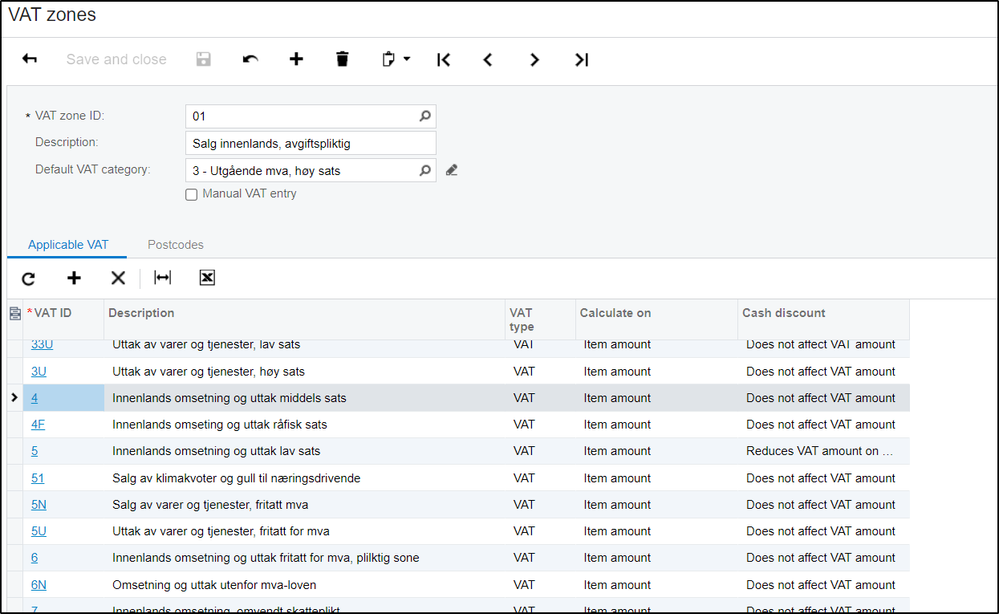The width and height of the screenshot is (999, 614).
Task: Click the undo arrow icon
Action: (x=250, y=59)
